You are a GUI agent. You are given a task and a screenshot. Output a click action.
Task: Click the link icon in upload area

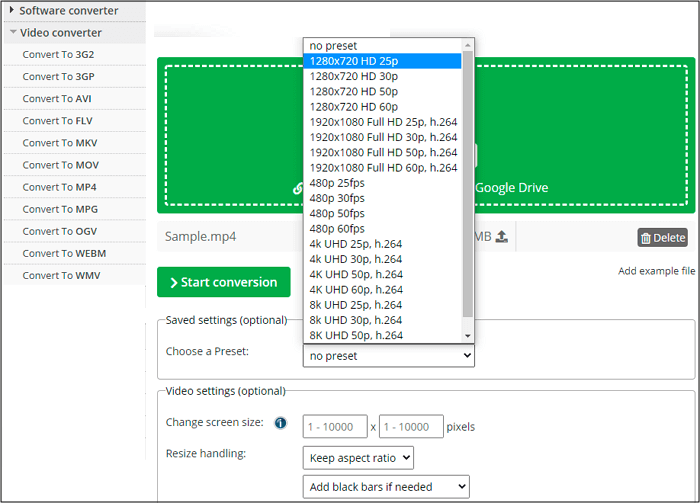click(x=297, y=187)
